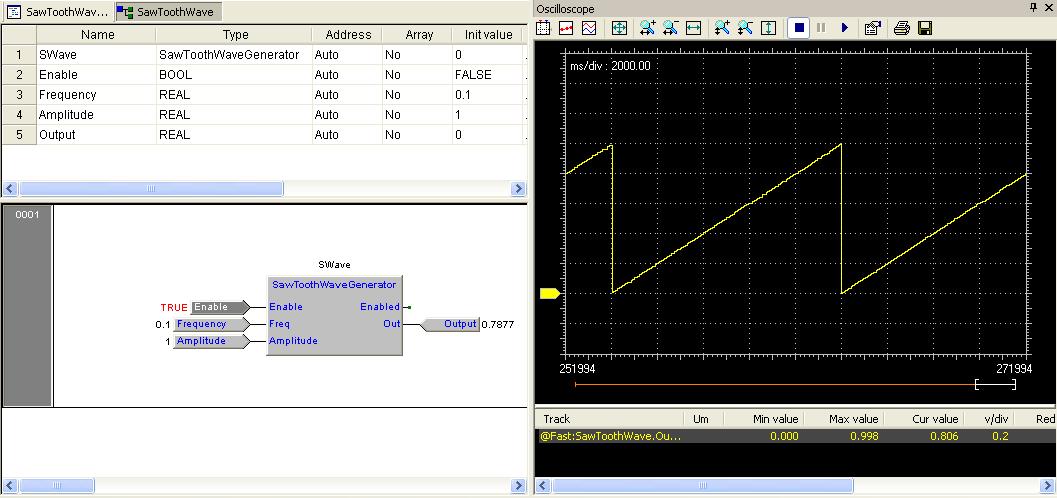This screenshot has width=1057, height=498.
Task: Click the Type column header
Action: (x=235, y=34)
